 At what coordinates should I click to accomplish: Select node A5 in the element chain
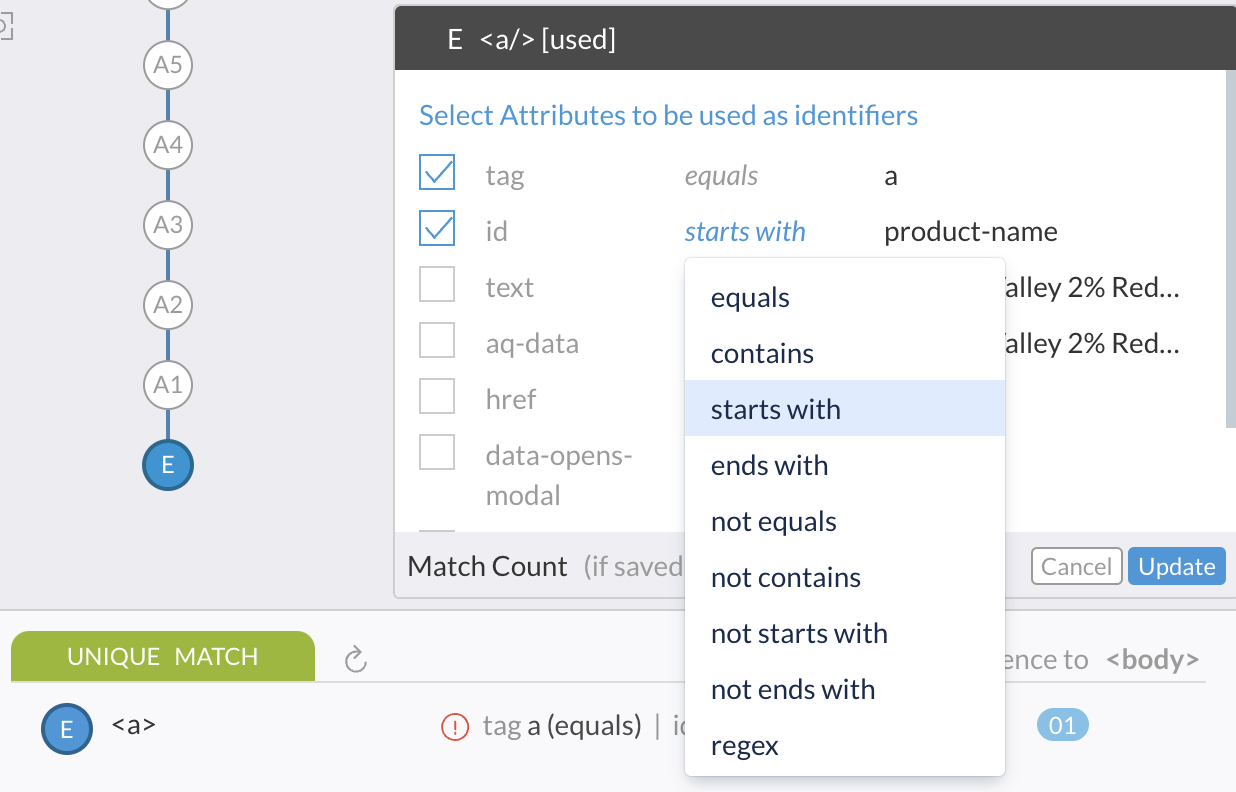point(167,65)
